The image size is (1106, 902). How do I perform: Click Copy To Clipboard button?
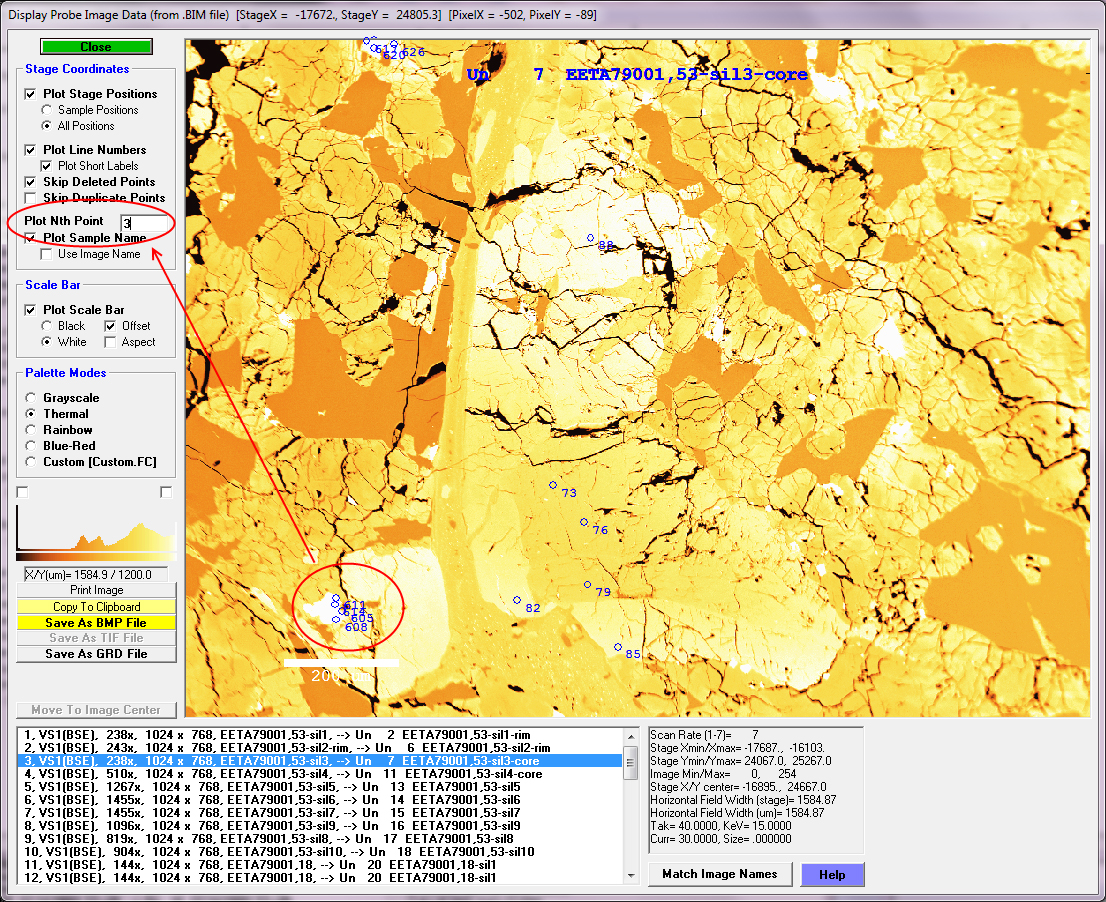click(x=96, y=607)
